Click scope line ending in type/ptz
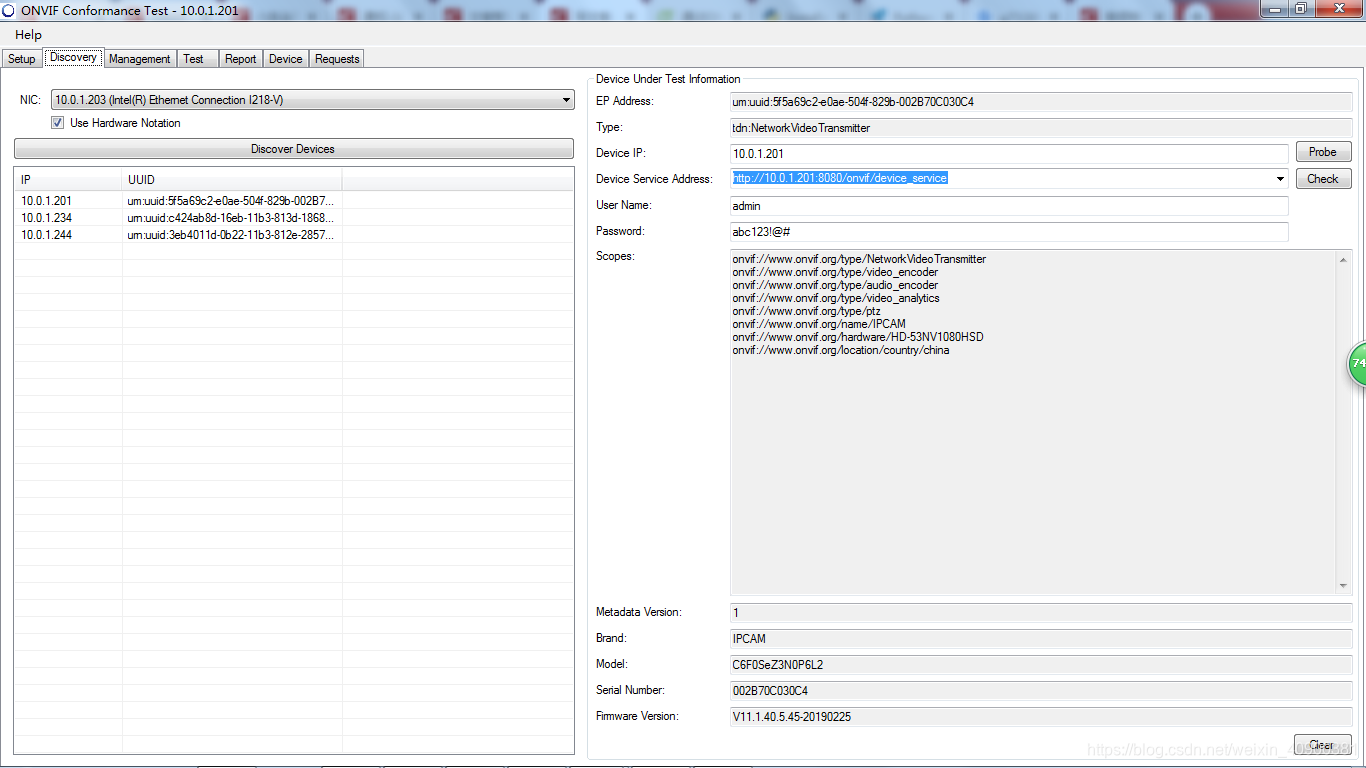 coord(806,311)
